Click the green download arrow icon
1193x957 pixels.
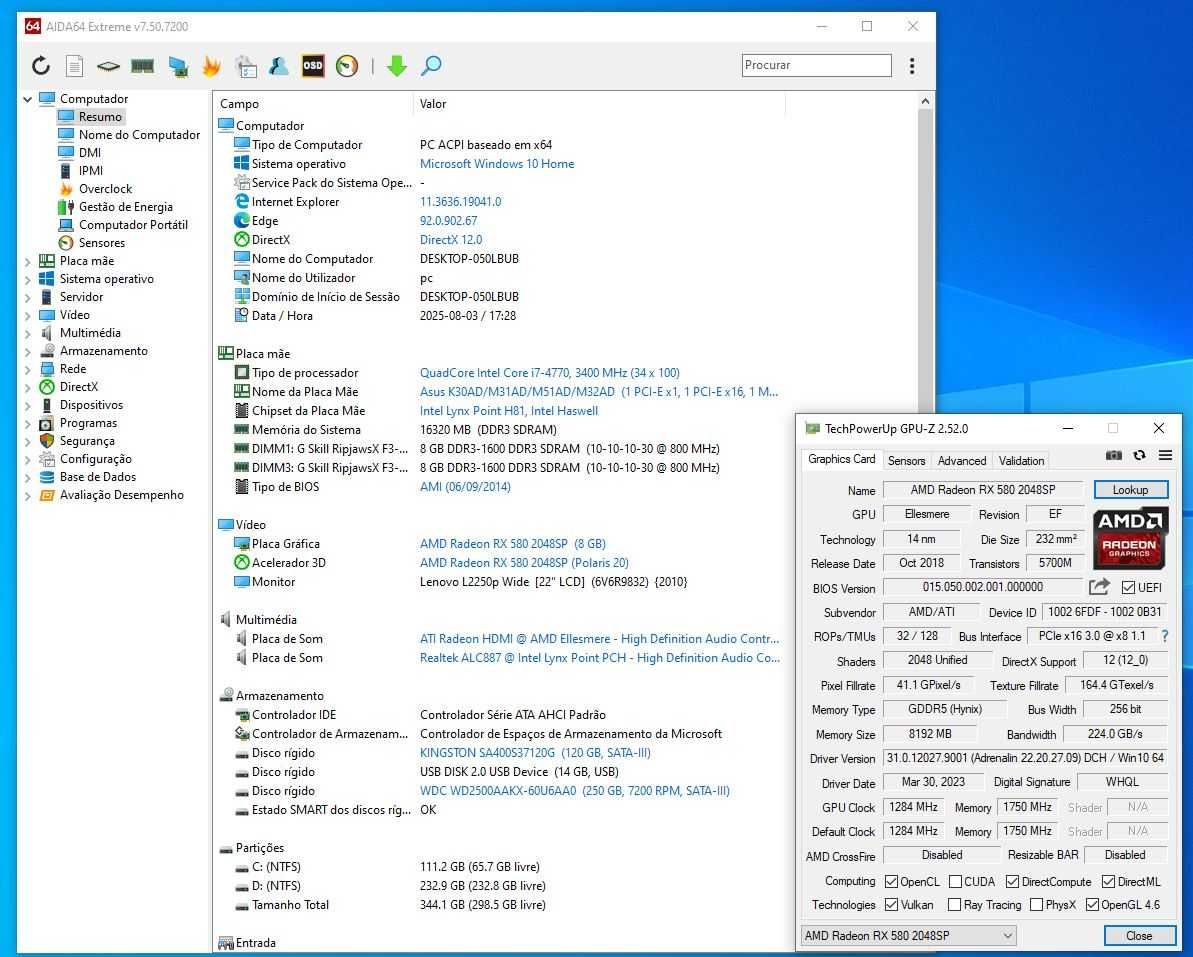396,66
